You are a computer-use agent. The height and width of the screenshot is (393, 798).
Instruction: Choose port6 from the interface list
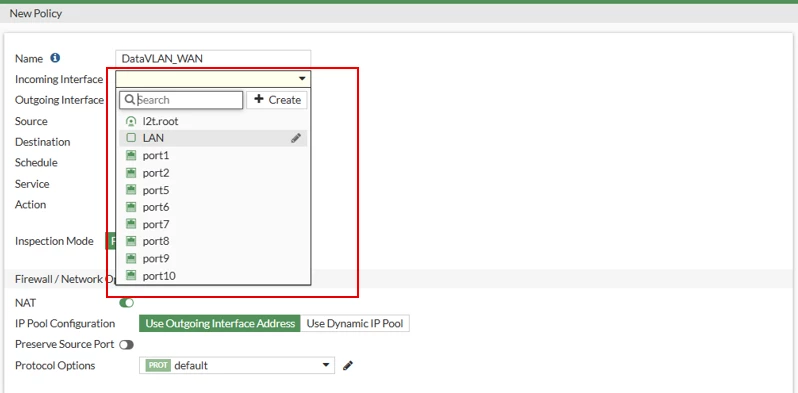point(213,207)
